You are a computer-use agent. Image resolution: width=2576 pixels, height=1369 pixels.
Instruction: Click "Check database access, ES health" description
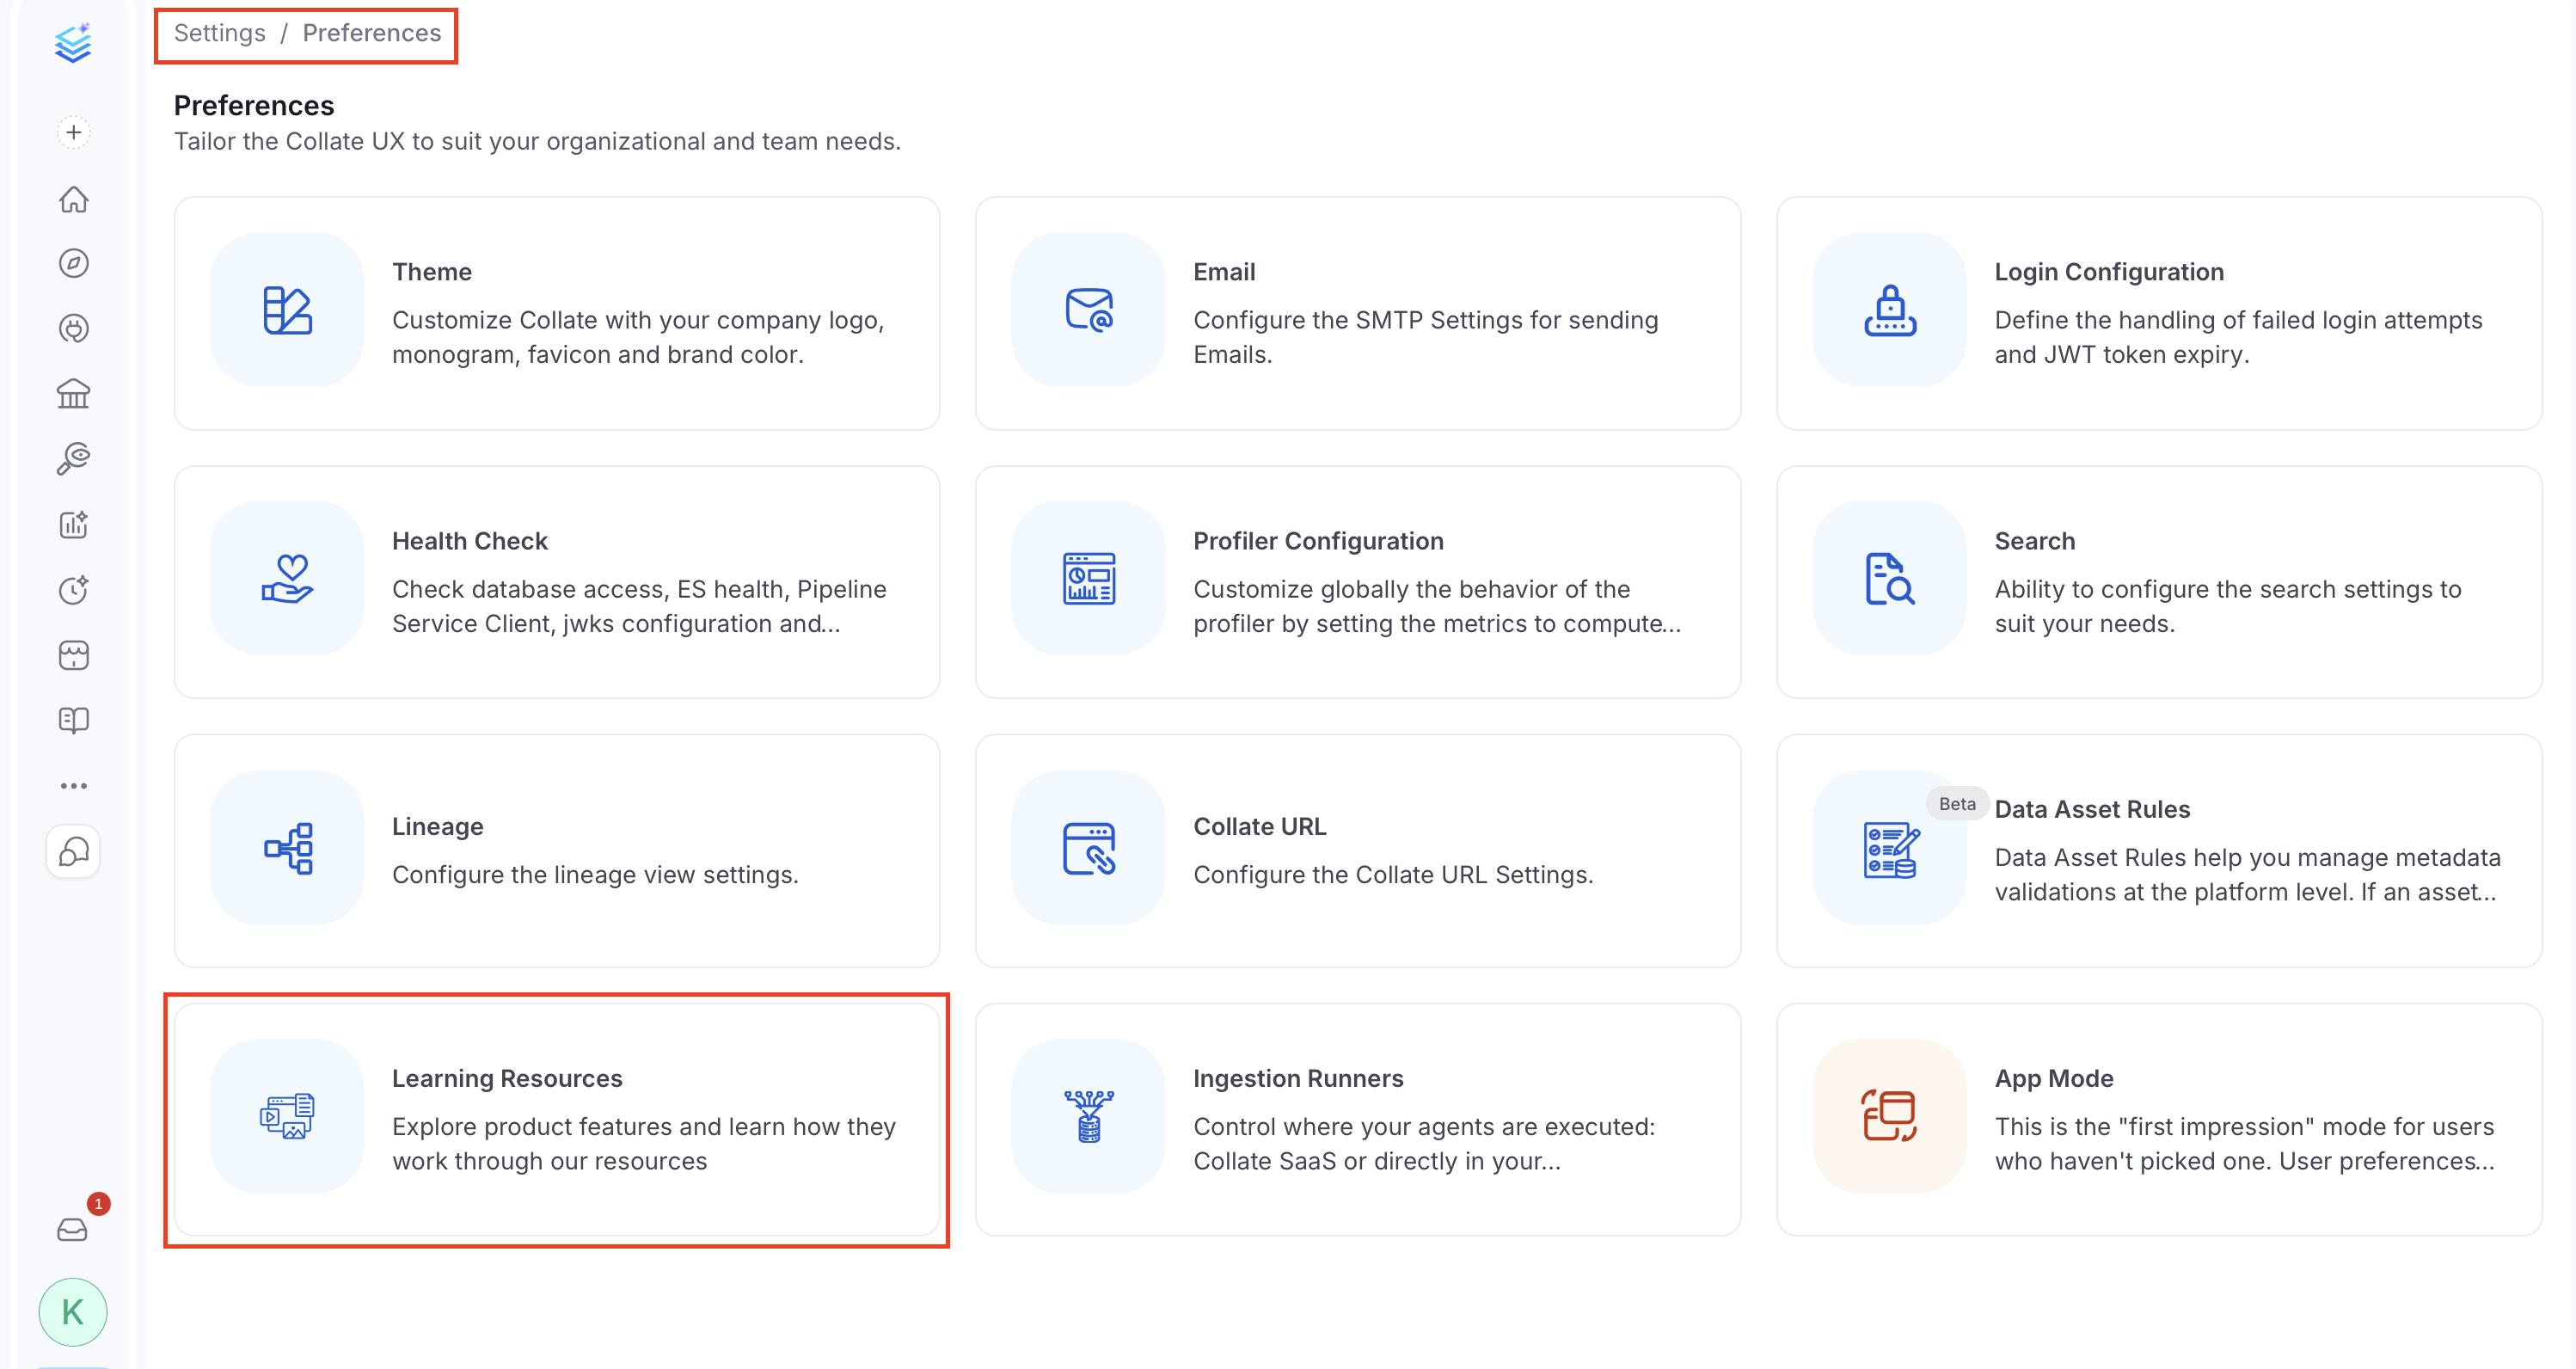[x=639, y=606]
